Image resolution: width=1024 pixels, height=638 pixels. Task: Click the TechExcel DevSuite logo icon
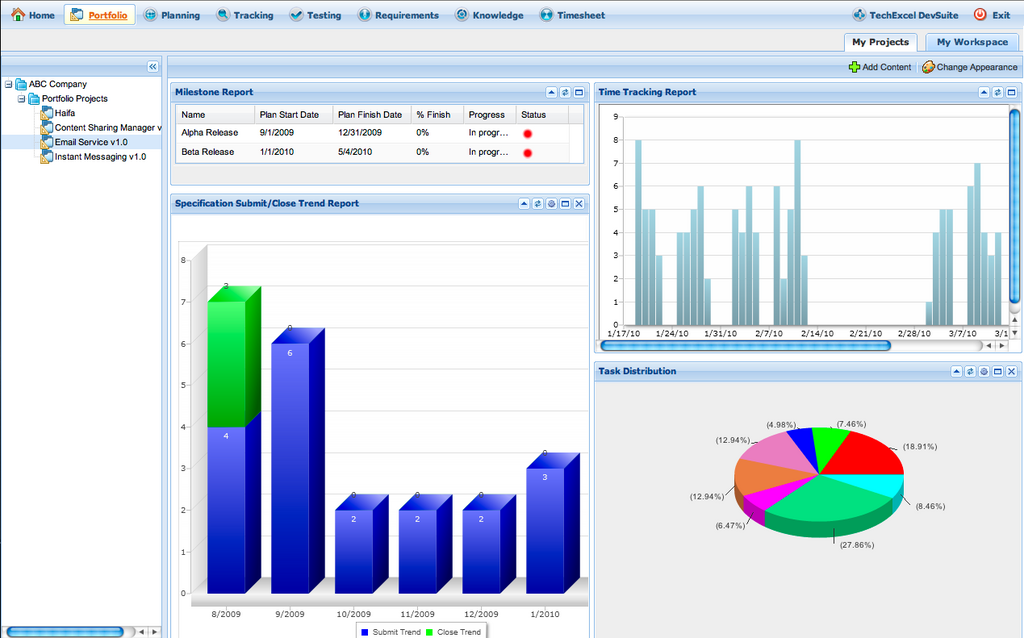tap(859, 14)
